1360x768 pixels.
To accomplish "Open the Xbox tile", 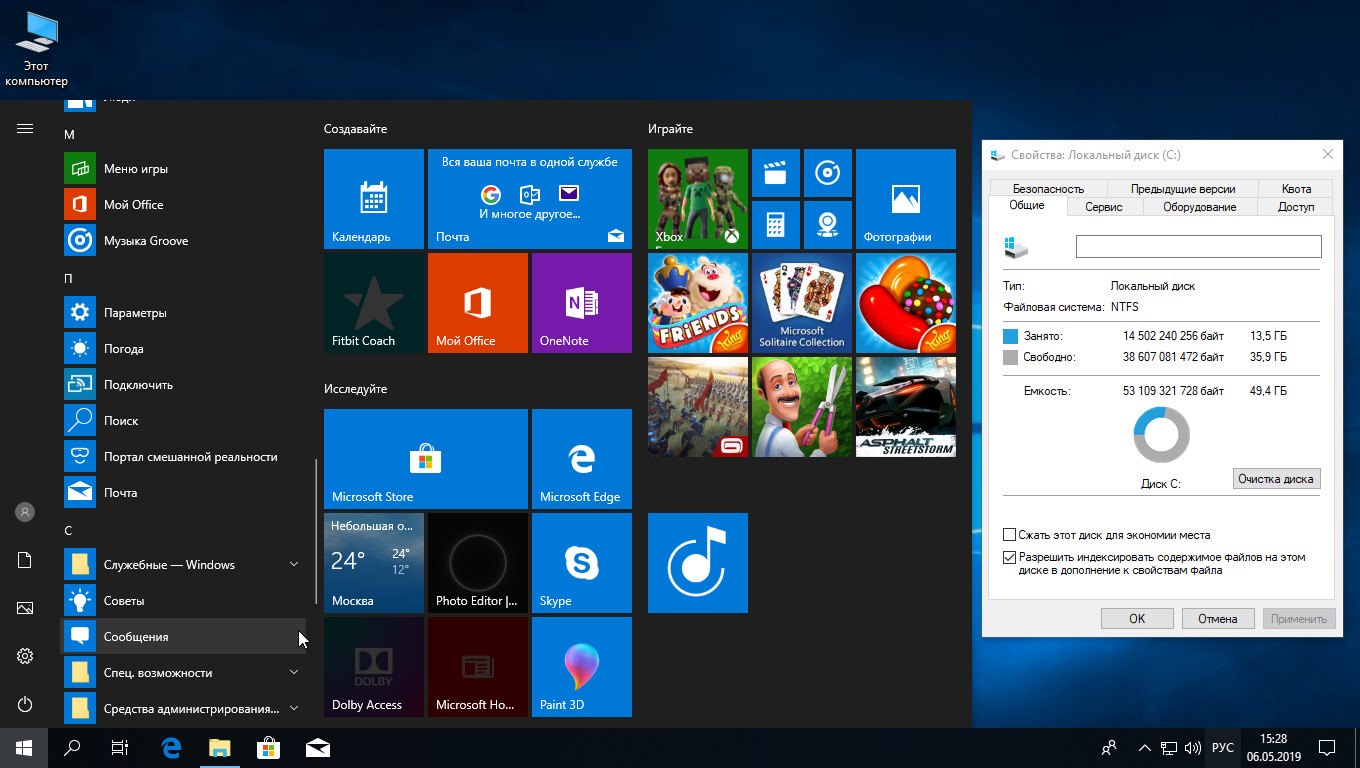I will tap(698, 199).
